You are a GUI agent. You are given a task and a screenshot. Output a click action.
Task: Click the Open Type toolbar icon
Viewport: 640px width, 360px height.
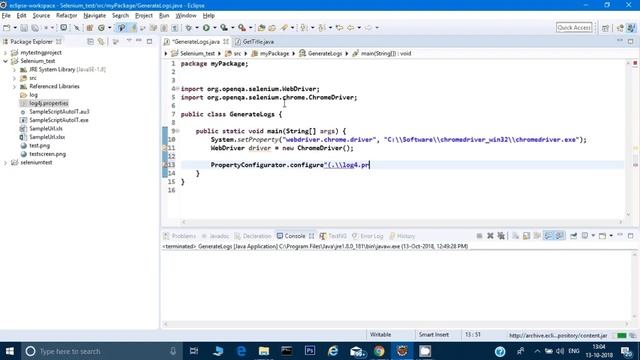(x=262, y=28)
